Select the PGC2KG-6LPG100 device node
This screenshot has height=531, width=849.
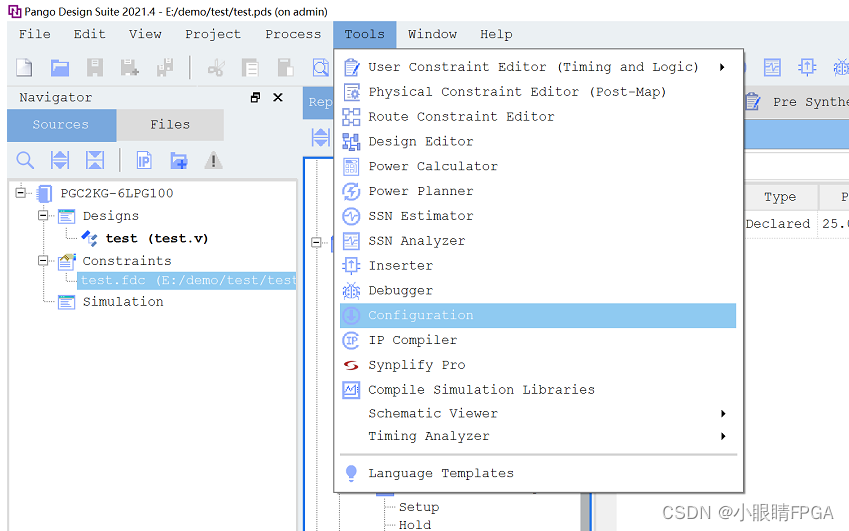[x=116, y=193]
